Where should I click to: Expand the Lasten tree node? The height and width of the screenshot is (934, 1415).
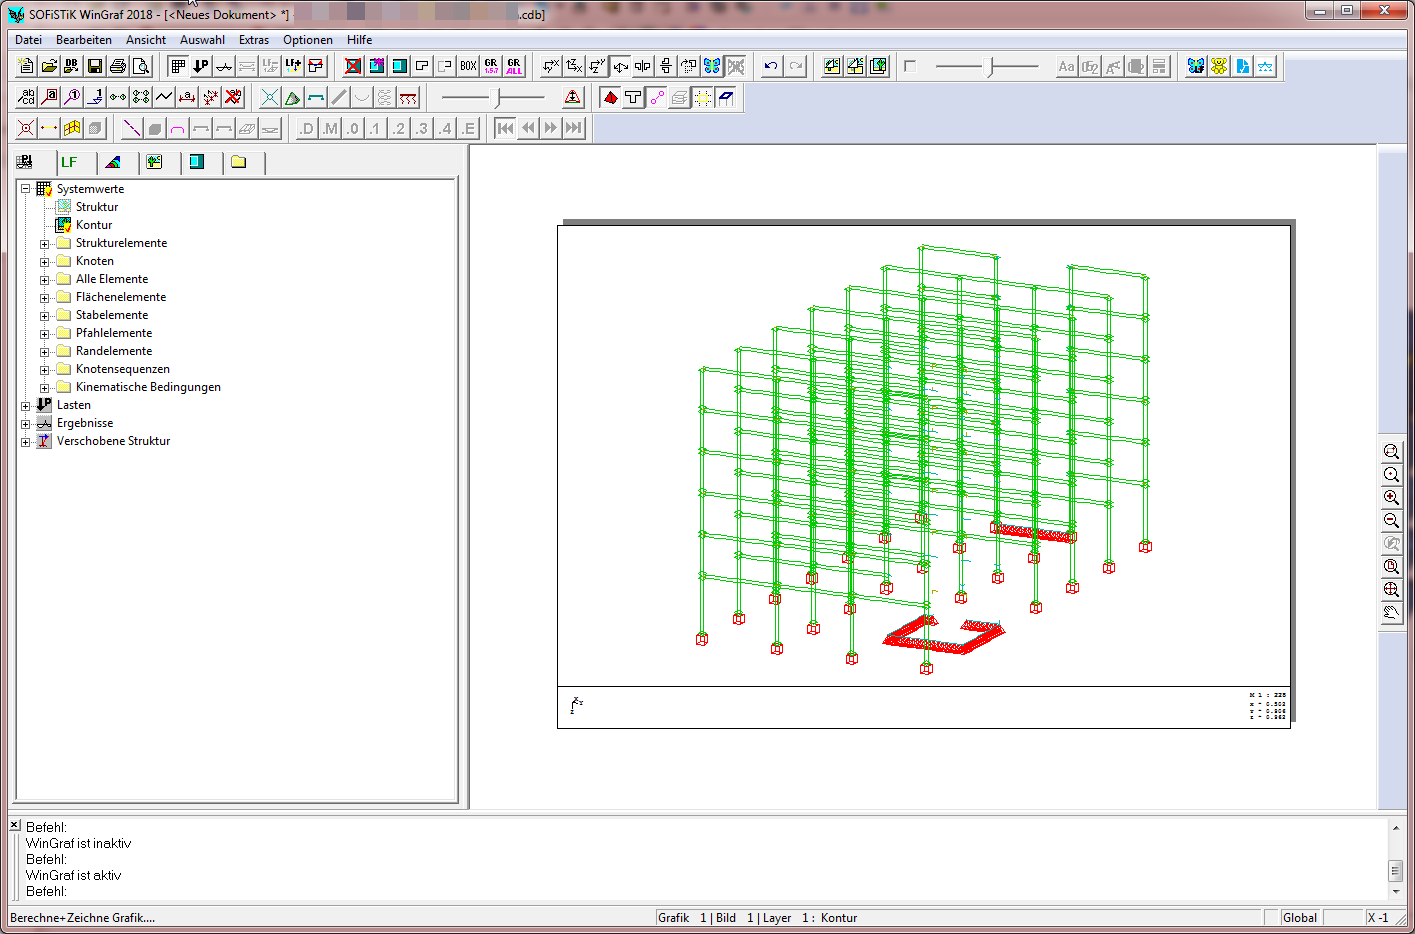(x=26, y=406)
